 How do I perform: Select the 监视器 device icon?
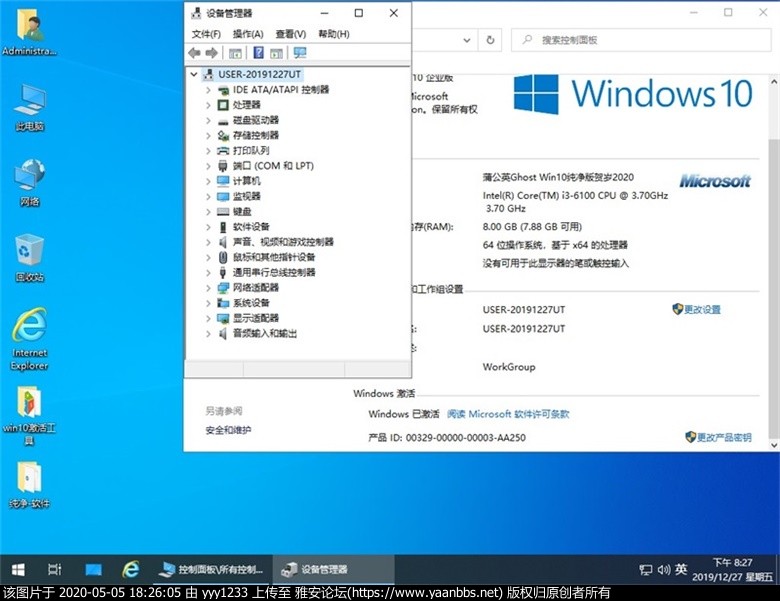(x=223, y=197)
